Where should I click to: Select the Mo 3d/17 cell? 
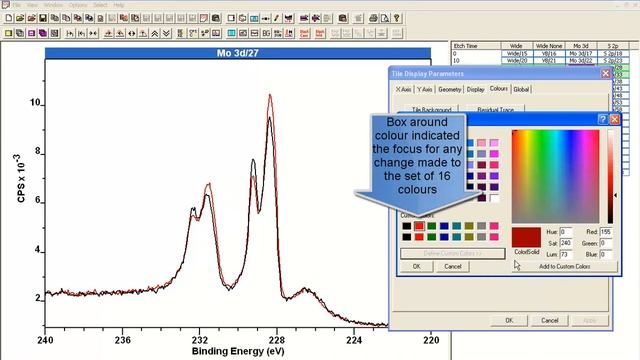click(581, 53)
